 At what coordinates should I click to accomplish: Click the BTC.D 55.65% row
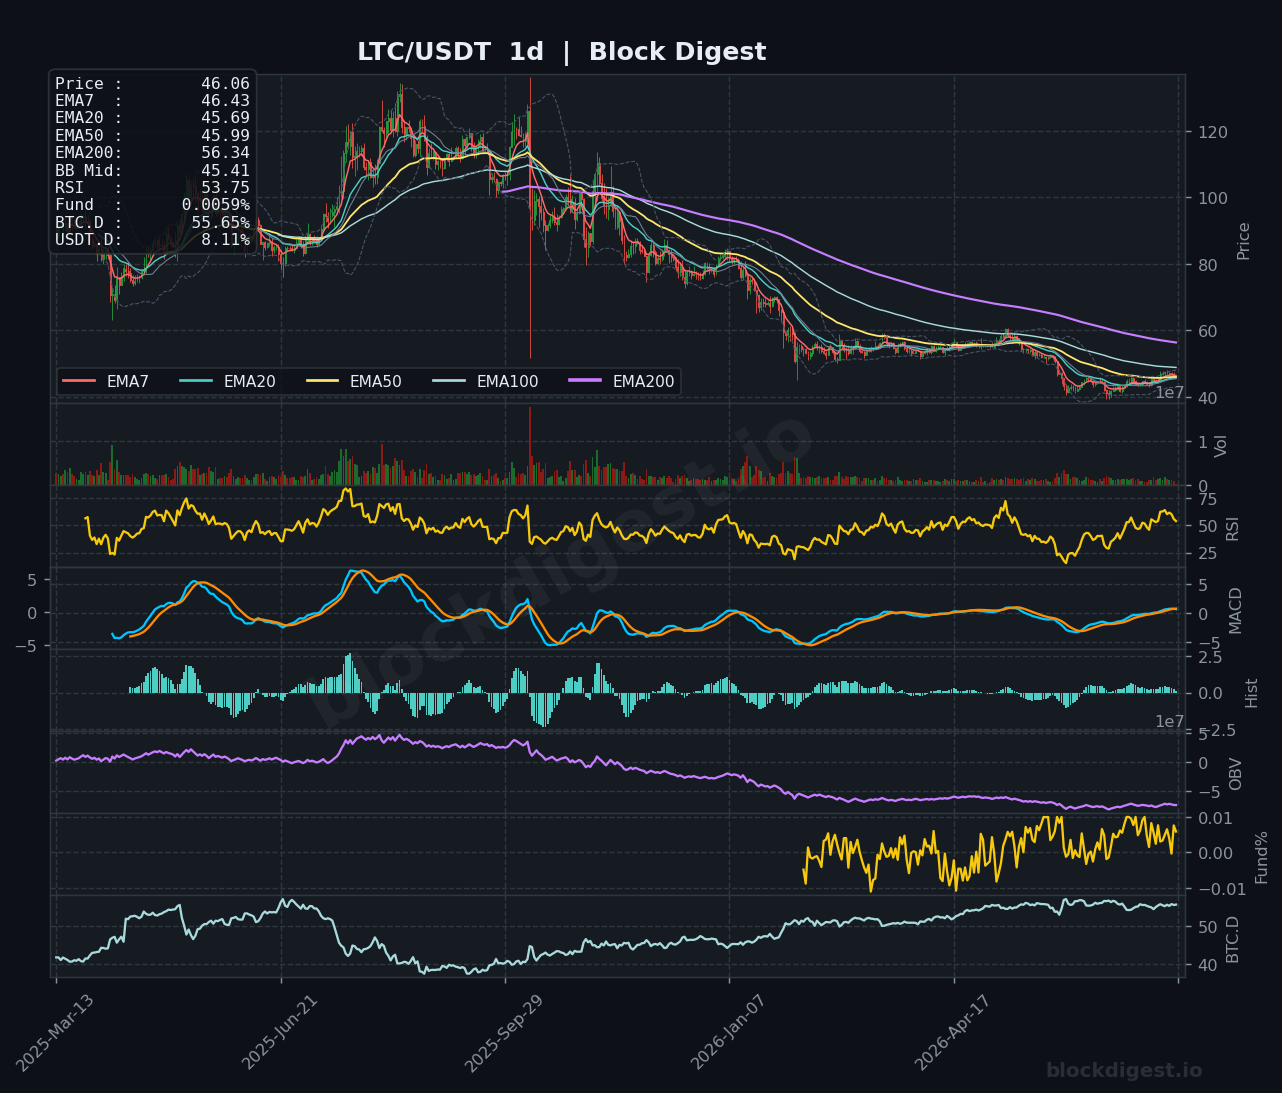(x=152, y=223)
